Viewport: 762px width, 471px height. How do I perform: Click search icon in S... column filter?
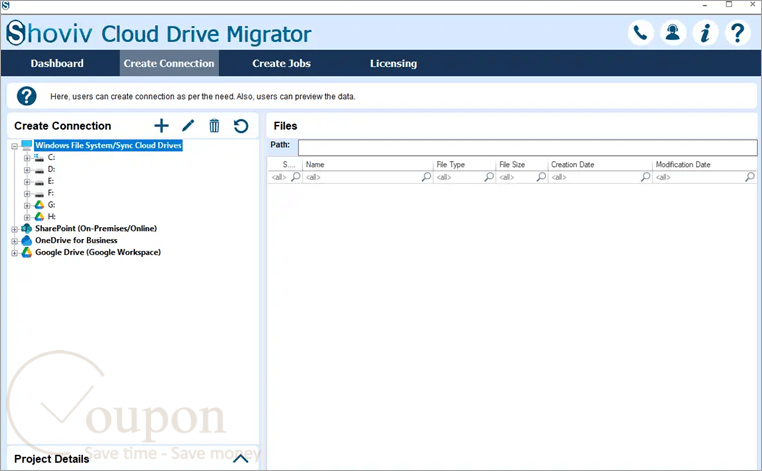click(x=295, y=177)
